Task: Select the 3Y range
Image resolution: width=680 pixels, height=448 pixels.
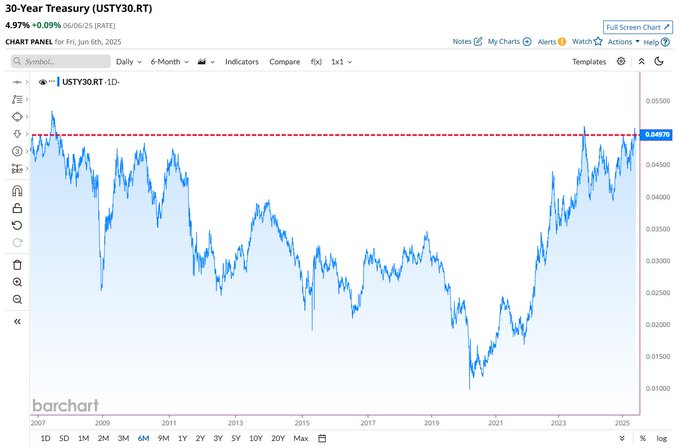Action: pyautogui.click(x=218, y=438)
